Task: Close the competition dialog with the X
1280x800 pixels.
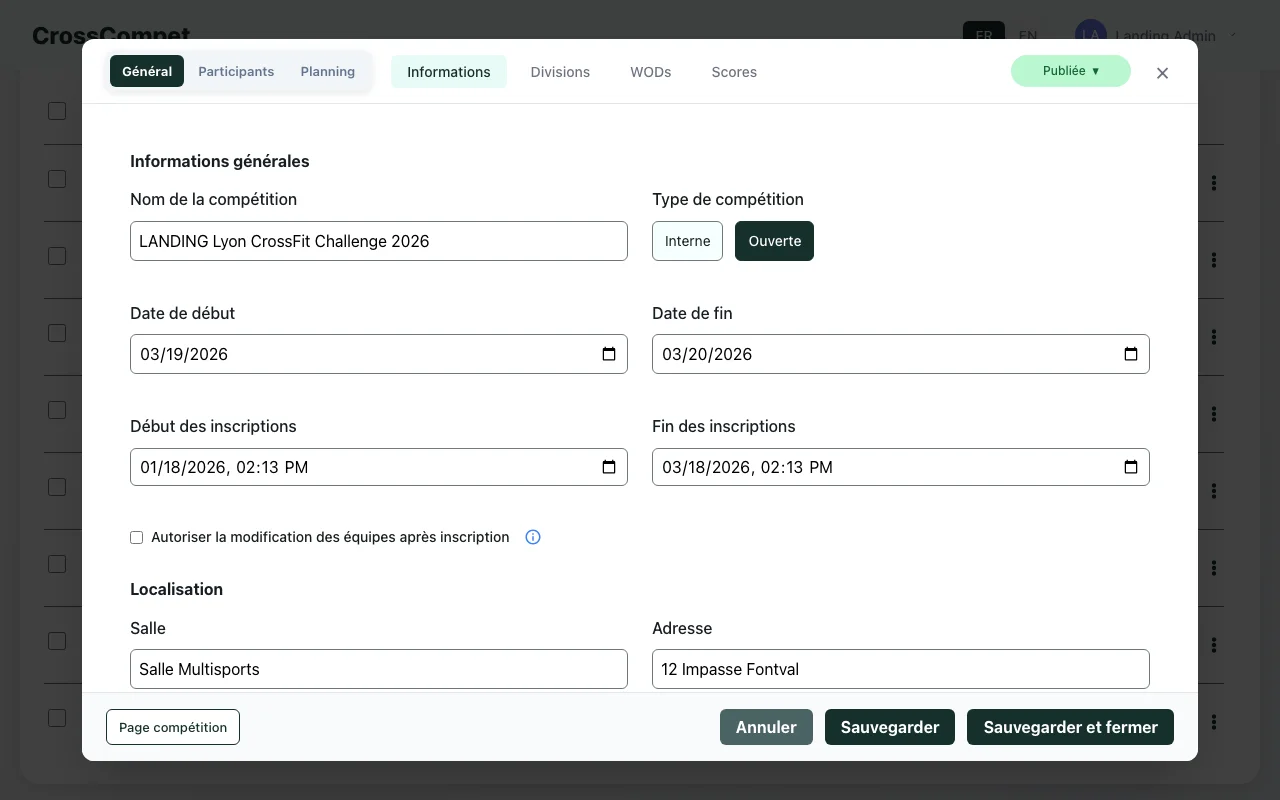Action: tap(1162, 73)
